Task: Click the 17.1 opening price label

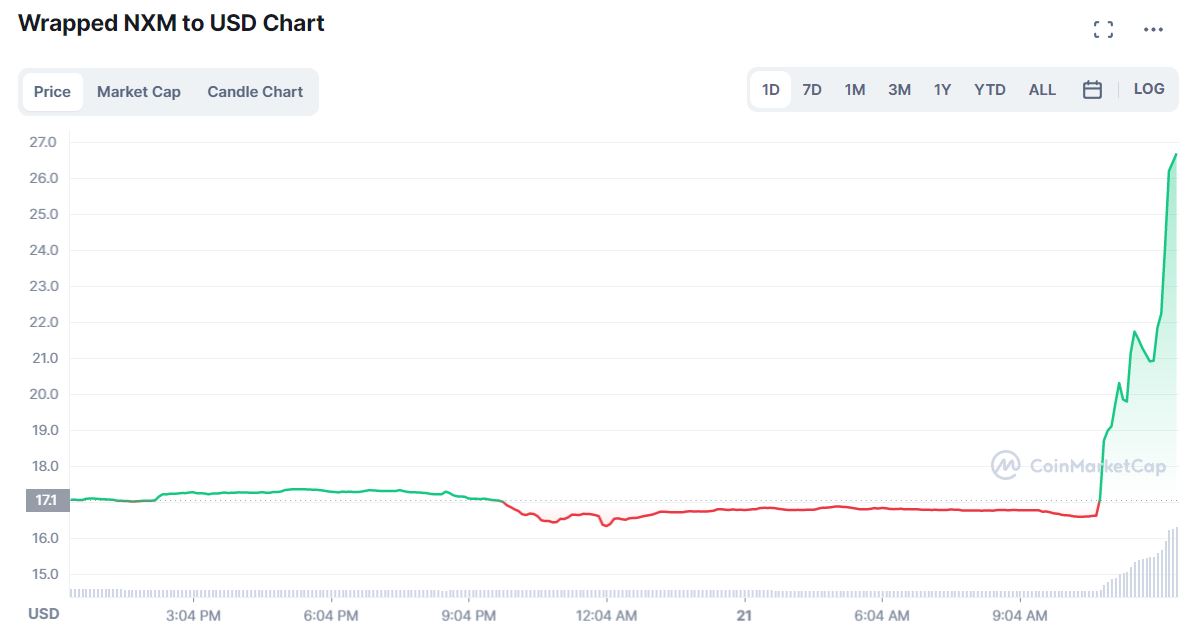Action: click(x=44, y=500)
